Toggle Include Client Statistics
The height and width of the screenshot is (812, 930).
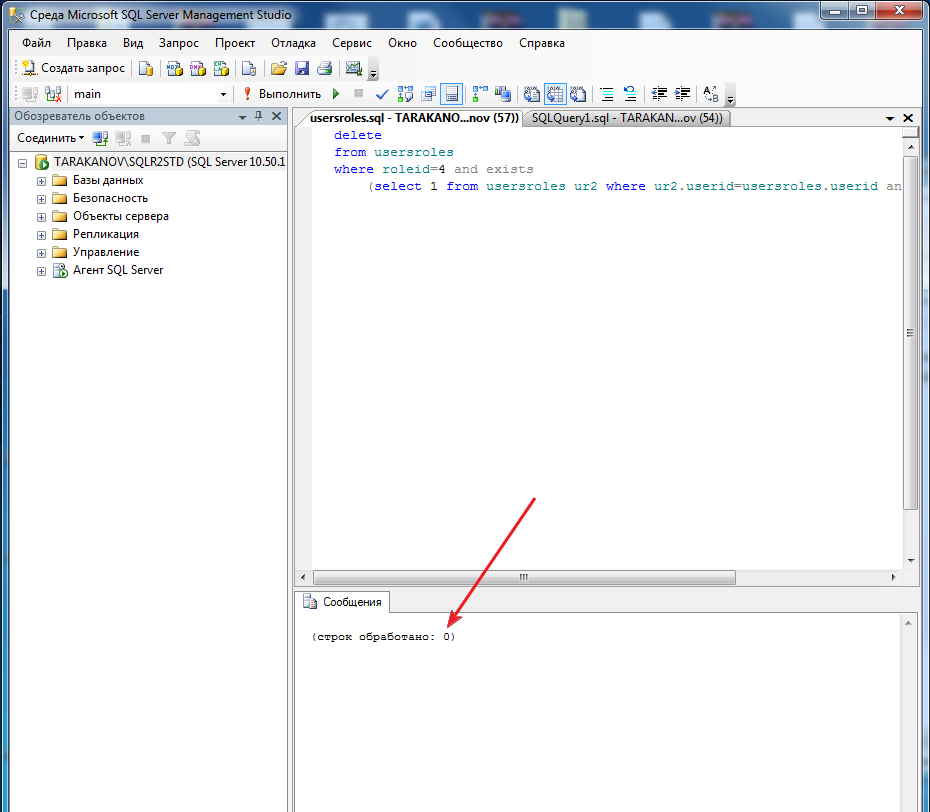(503, 94)
